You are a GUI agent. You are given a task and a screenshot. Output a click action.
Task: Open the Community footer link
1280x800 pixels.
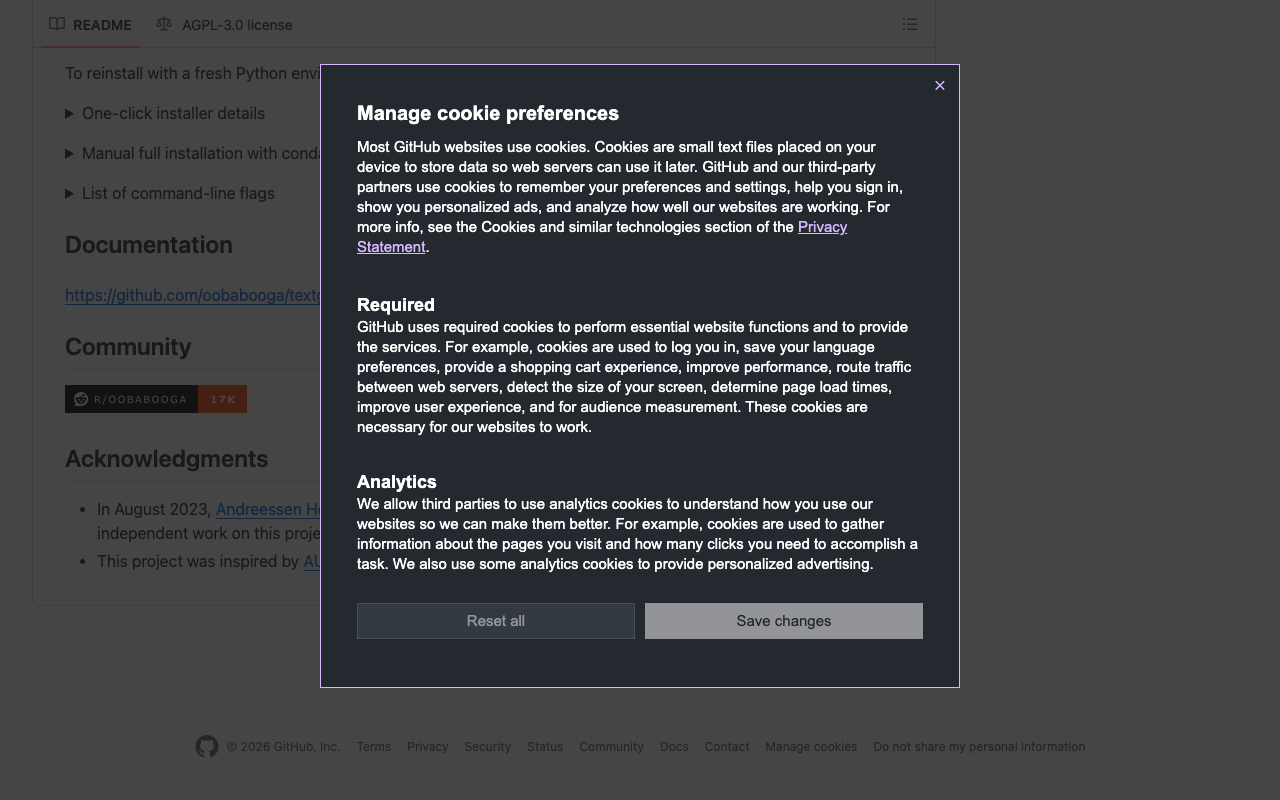point(612,747)
